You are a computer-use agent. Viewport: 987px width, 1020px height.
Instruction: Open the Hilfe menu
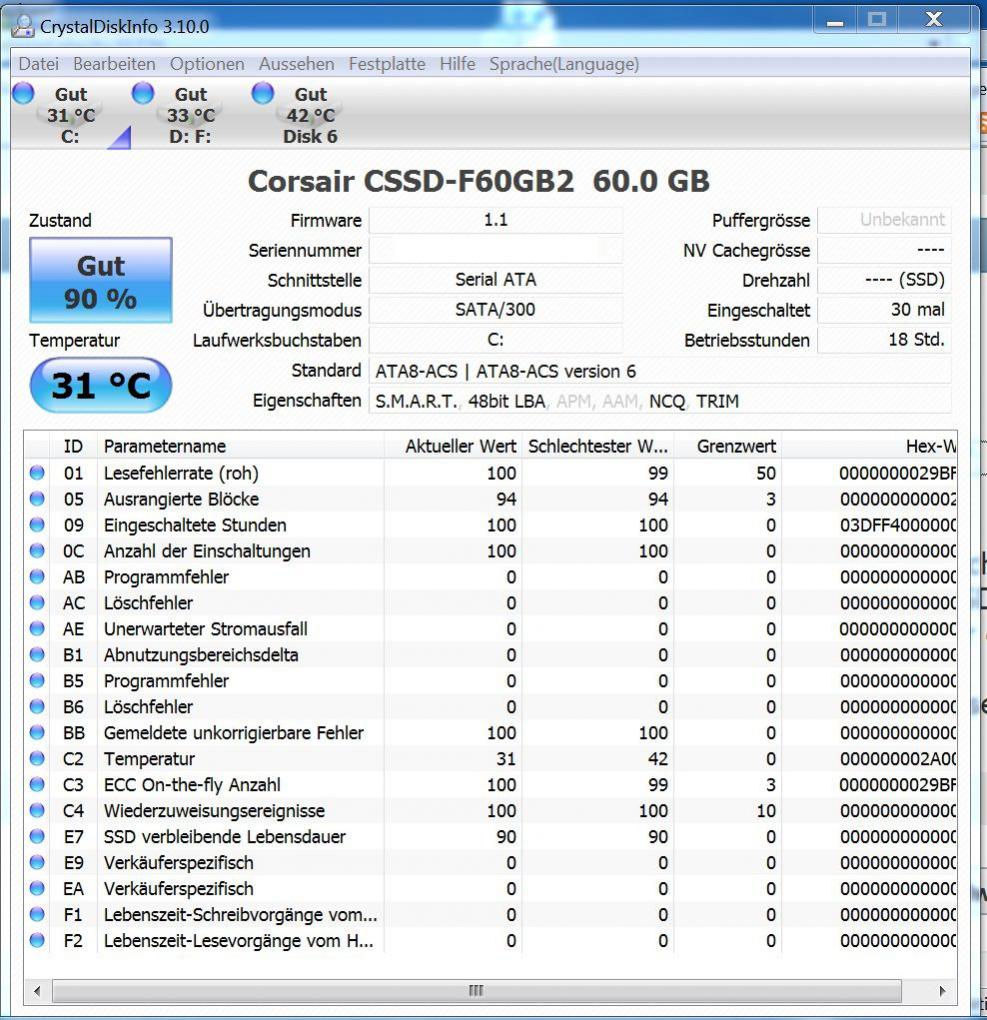[457, 64]
